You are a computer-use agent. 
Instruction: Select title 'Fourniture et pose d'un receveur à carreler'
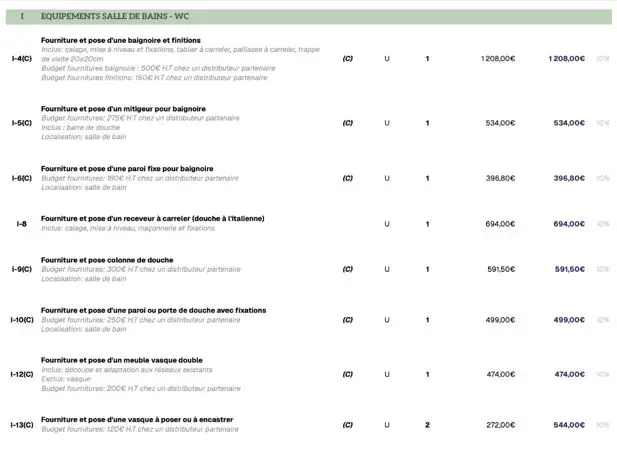coord(152,218)
